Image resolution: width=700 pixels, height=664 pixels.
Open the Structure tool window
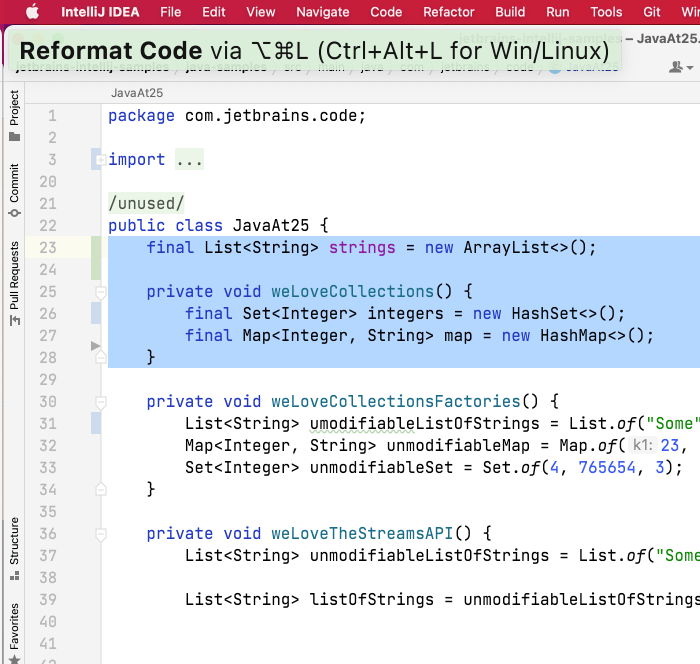click(x=14, y=548)
